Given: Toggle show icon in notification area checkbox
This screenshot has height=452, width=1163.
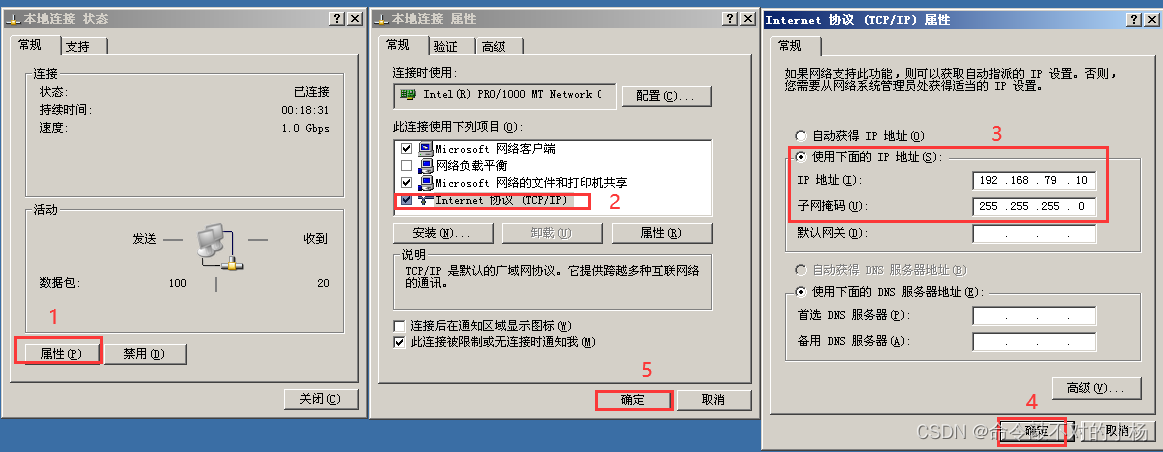Looking at the screenshot, I should pos(399,326).
